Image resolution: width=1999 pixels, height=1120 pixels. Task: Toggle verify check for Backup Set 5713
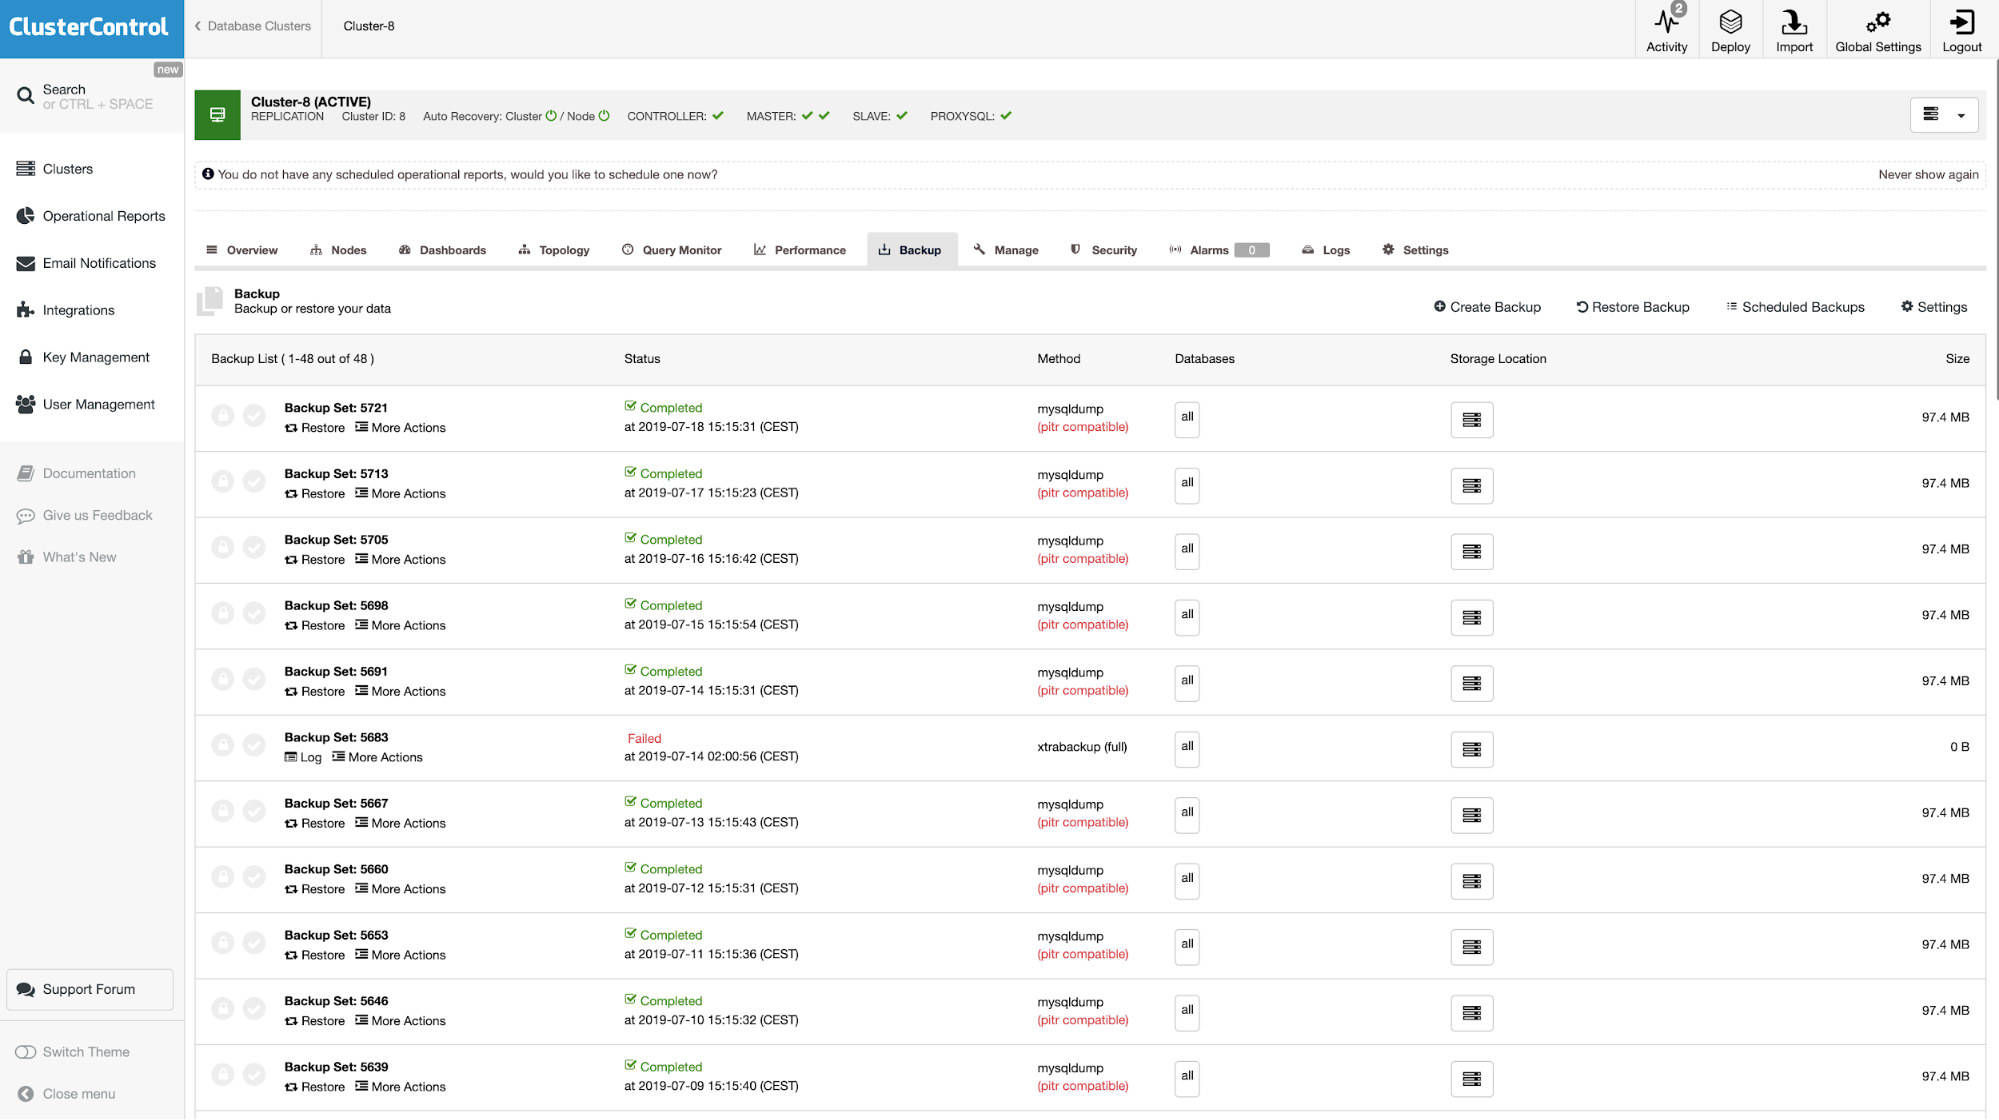(x=254, y=481)
